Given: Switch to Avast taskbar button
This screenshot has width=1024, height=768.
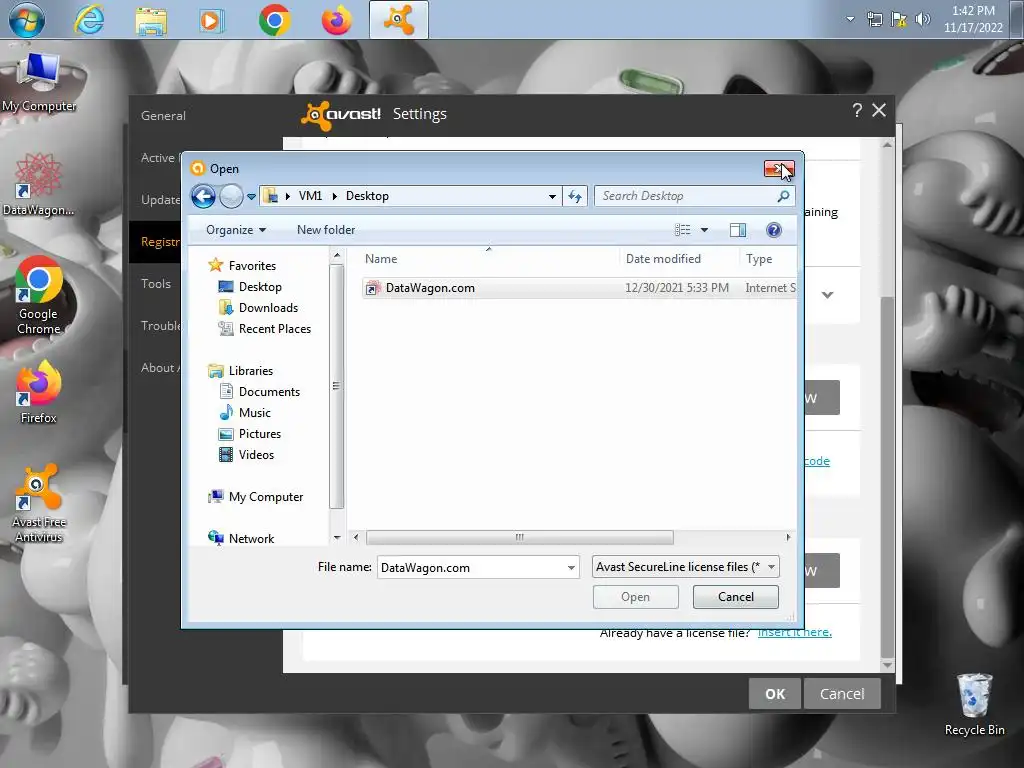Looking at the screenshot, I should point(398,20).
